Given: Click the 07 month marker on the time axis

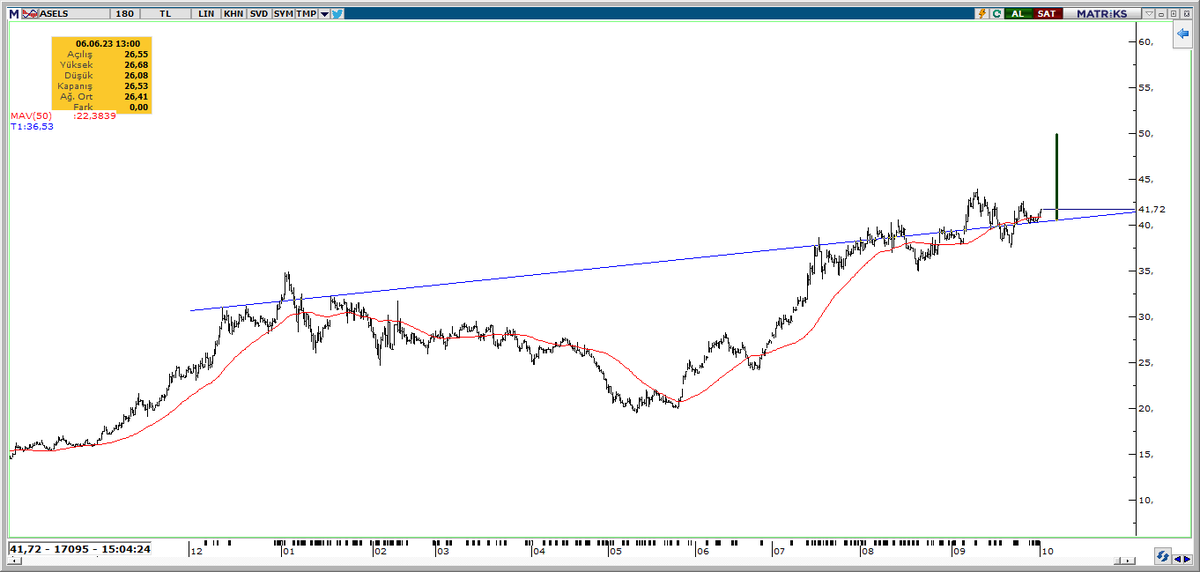Looking at the screenshot, I should pyautogui.click(x=777, y=551).
